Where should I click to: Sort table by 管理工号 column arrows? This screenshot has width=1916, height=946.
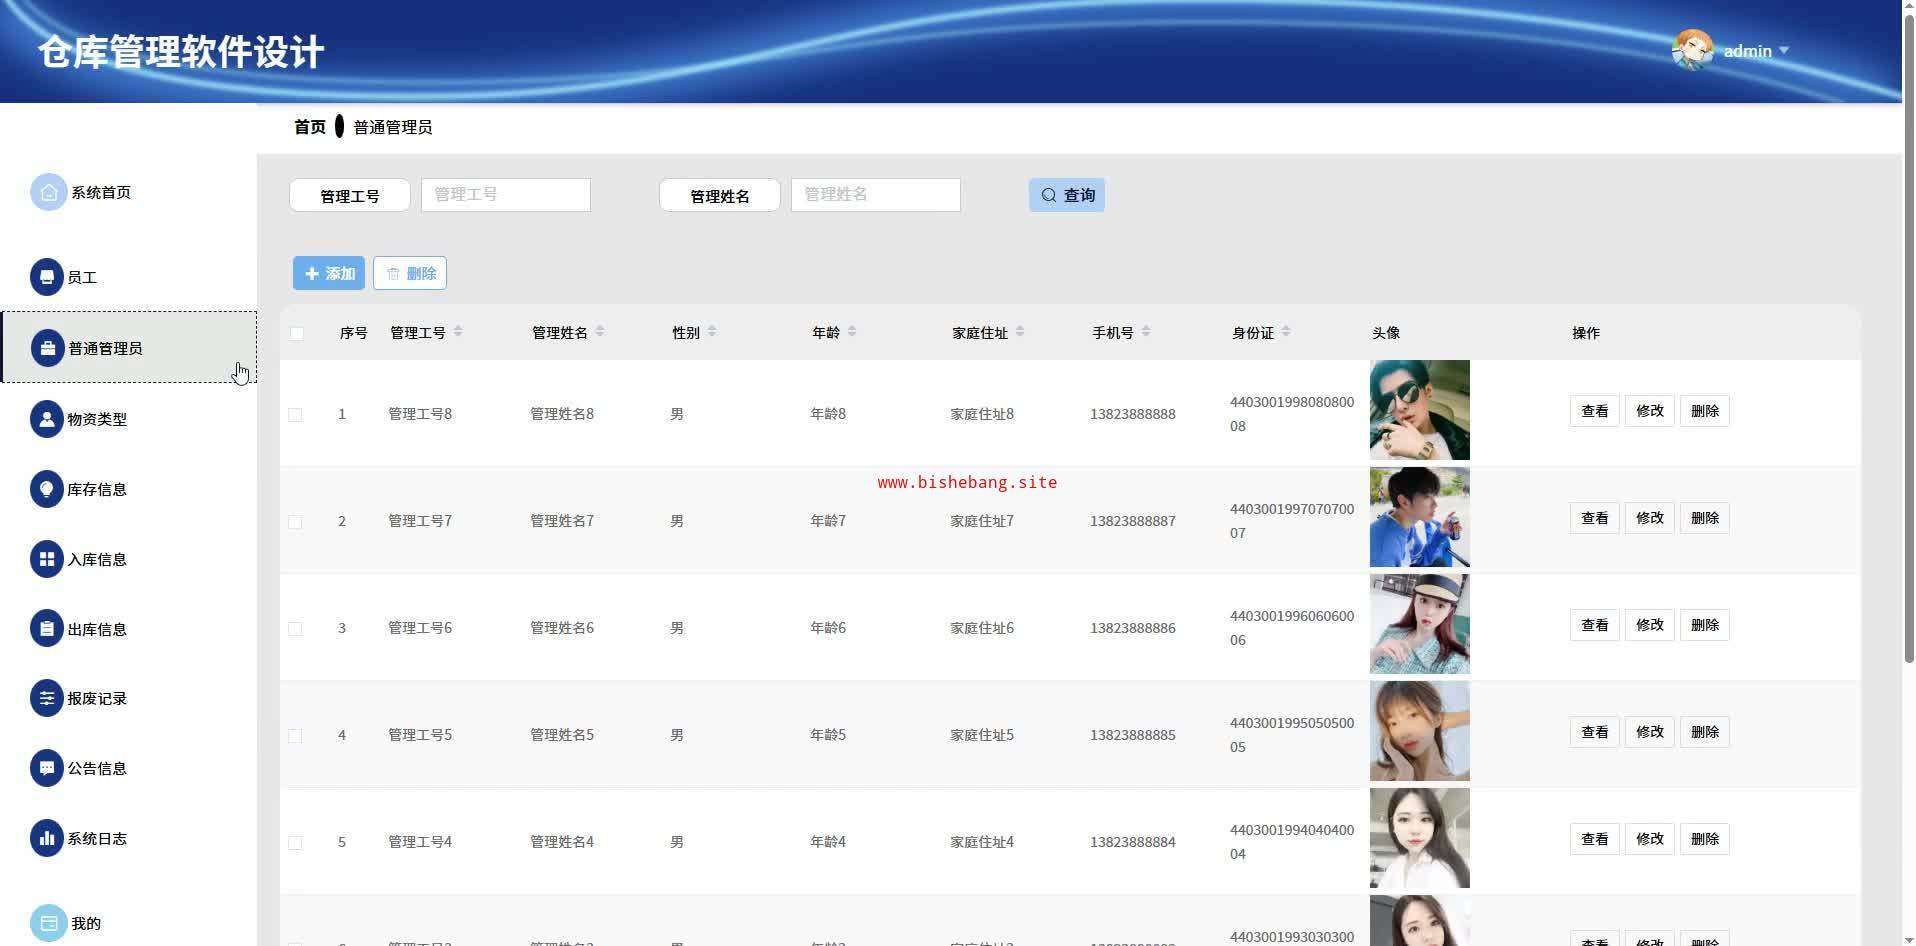(458, 332)
